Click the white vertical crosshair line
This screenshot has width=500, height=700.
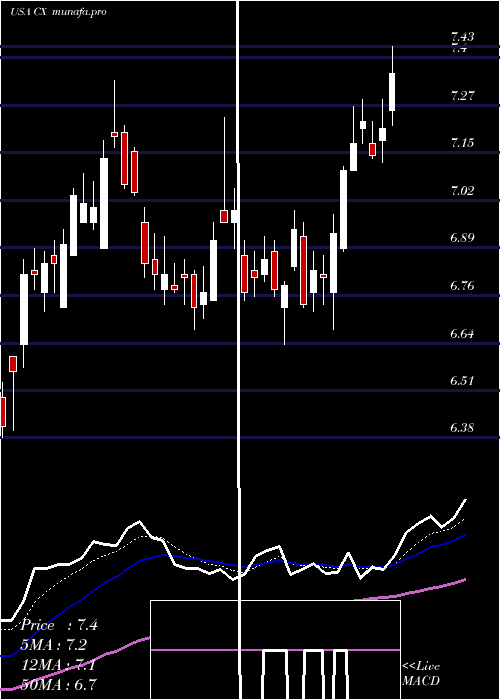(x=239, y=350)
